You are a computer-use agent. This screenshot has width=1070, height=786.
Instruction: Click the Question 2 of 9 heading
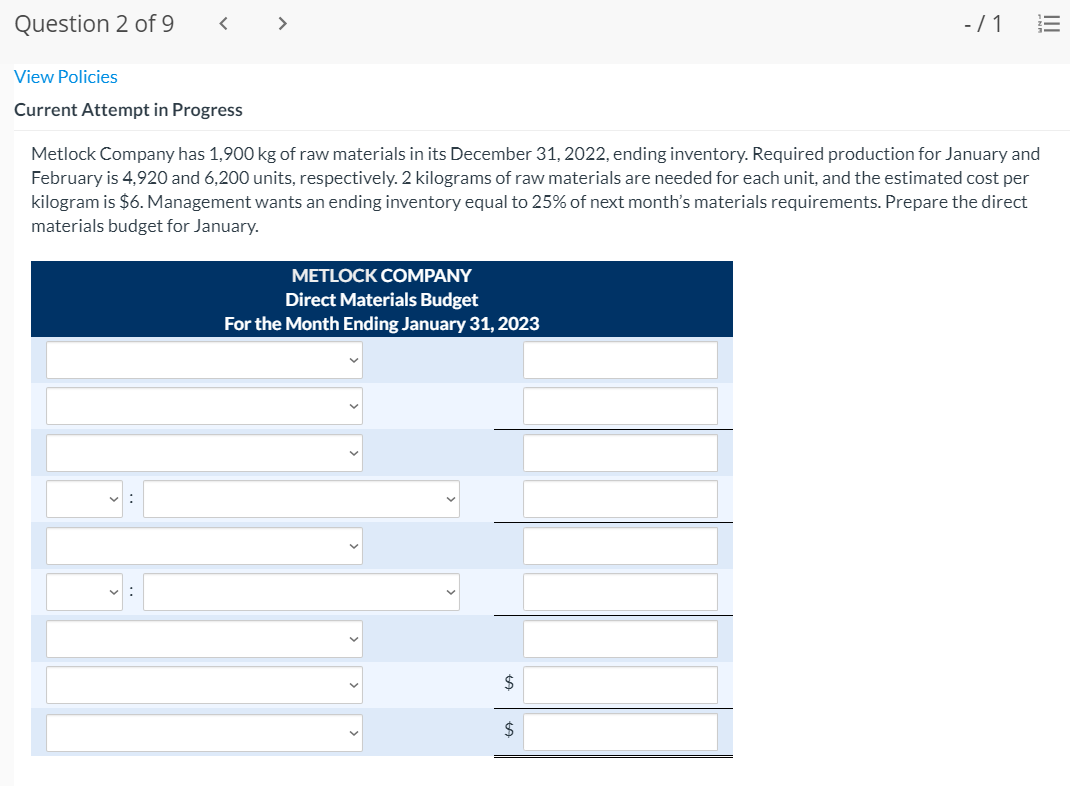pos(94,22)
